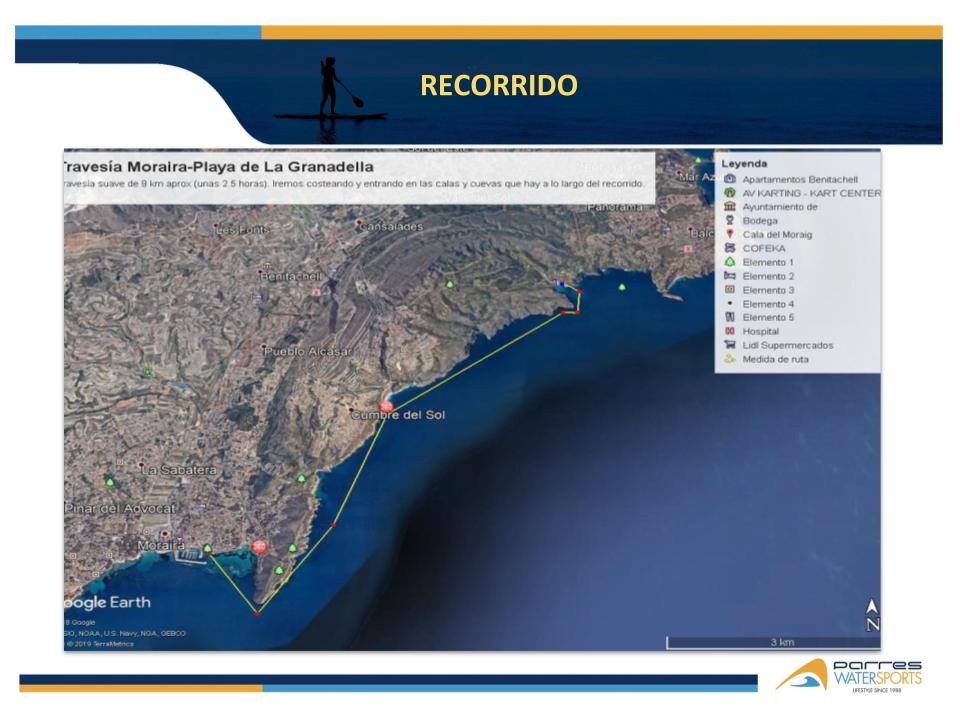960x720 pixels.
Task: Click the AV Karting legend icon
Action: pos(729,193)
